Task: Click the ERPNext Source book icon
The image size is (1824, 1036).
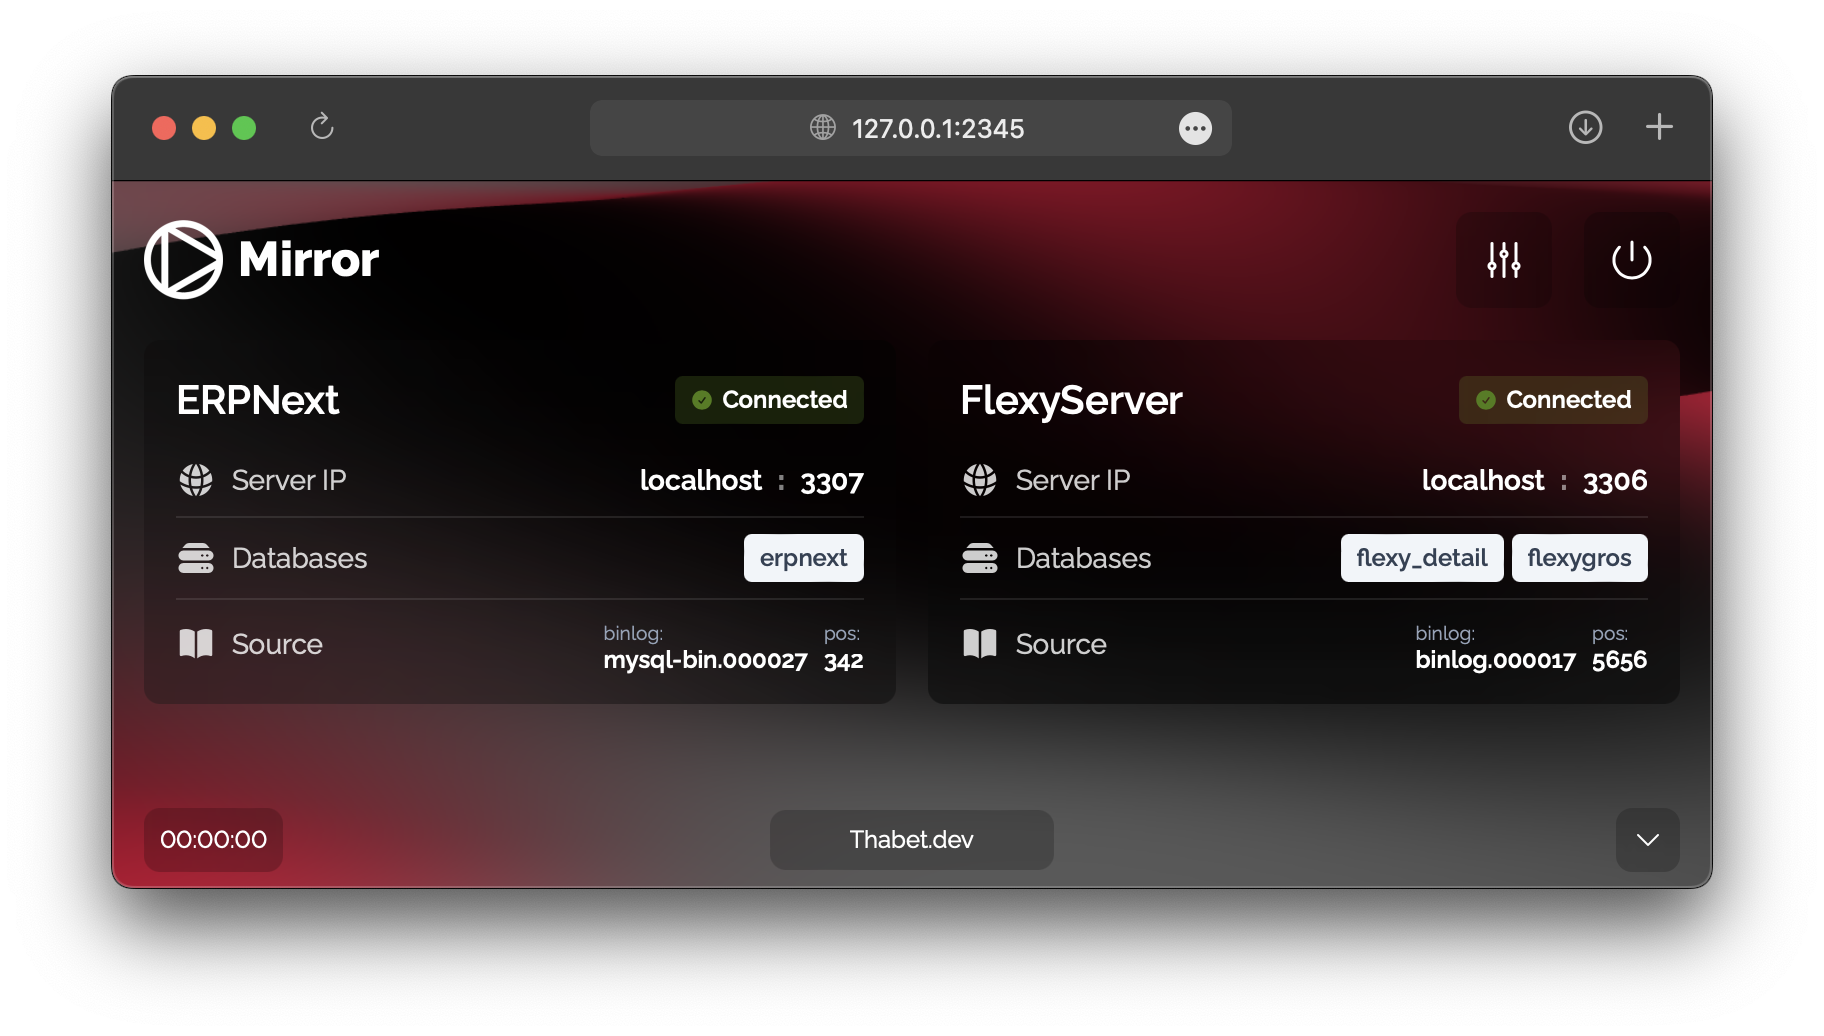Action: 196,644
